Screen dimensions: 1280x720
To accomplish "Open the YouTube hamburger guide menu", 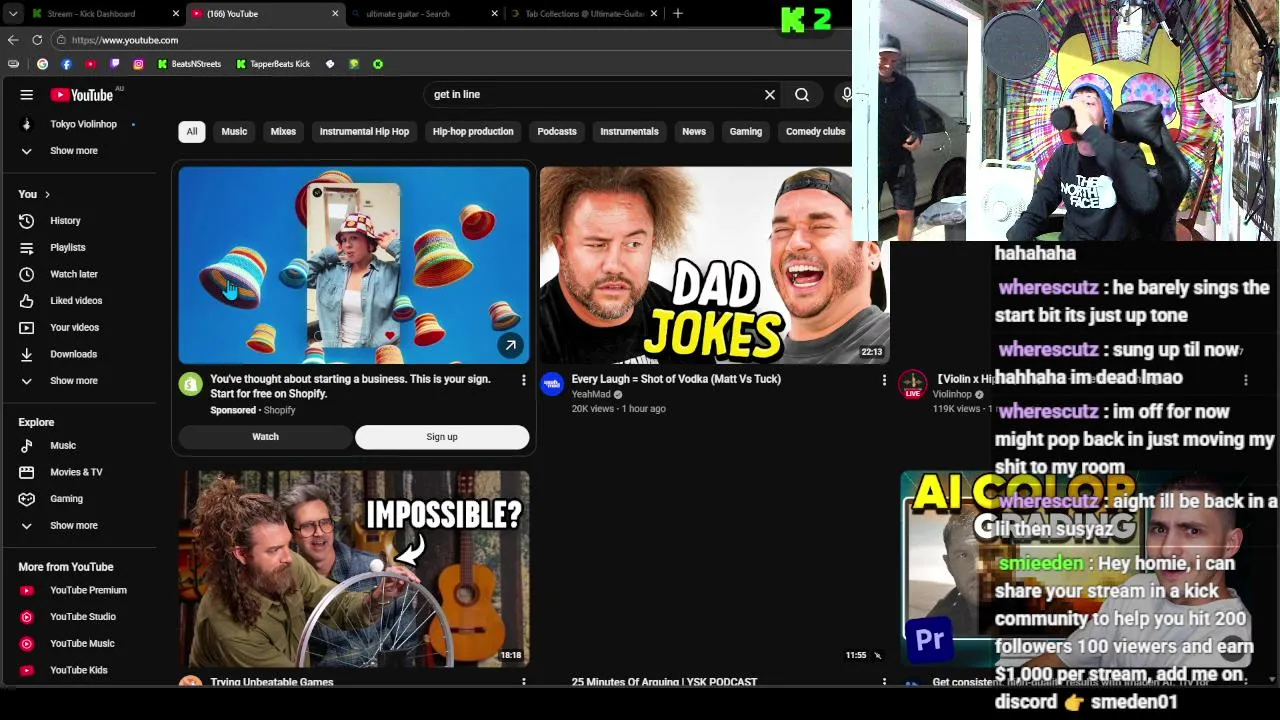I will click(27, 95).
